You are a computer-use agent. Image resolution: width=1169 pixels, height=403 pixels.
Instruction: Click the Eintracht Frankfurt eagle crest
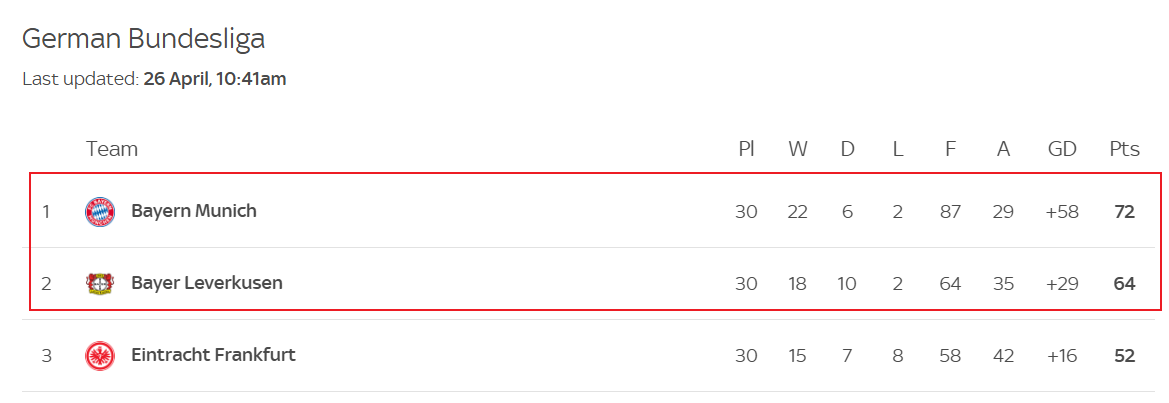coord(100,356)
